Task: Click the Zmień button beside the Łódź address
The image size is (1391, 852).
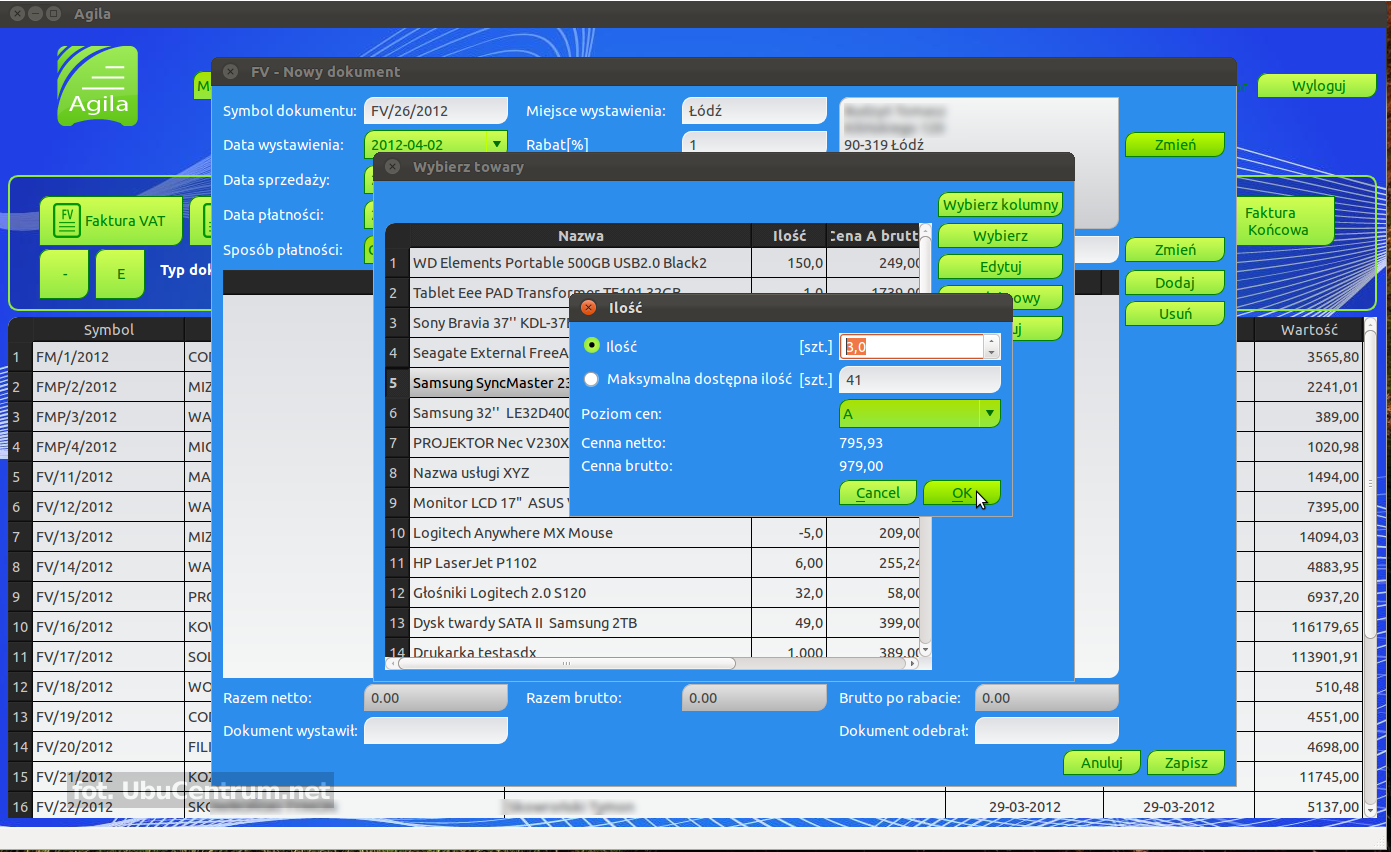Action: click(1175, 145)
